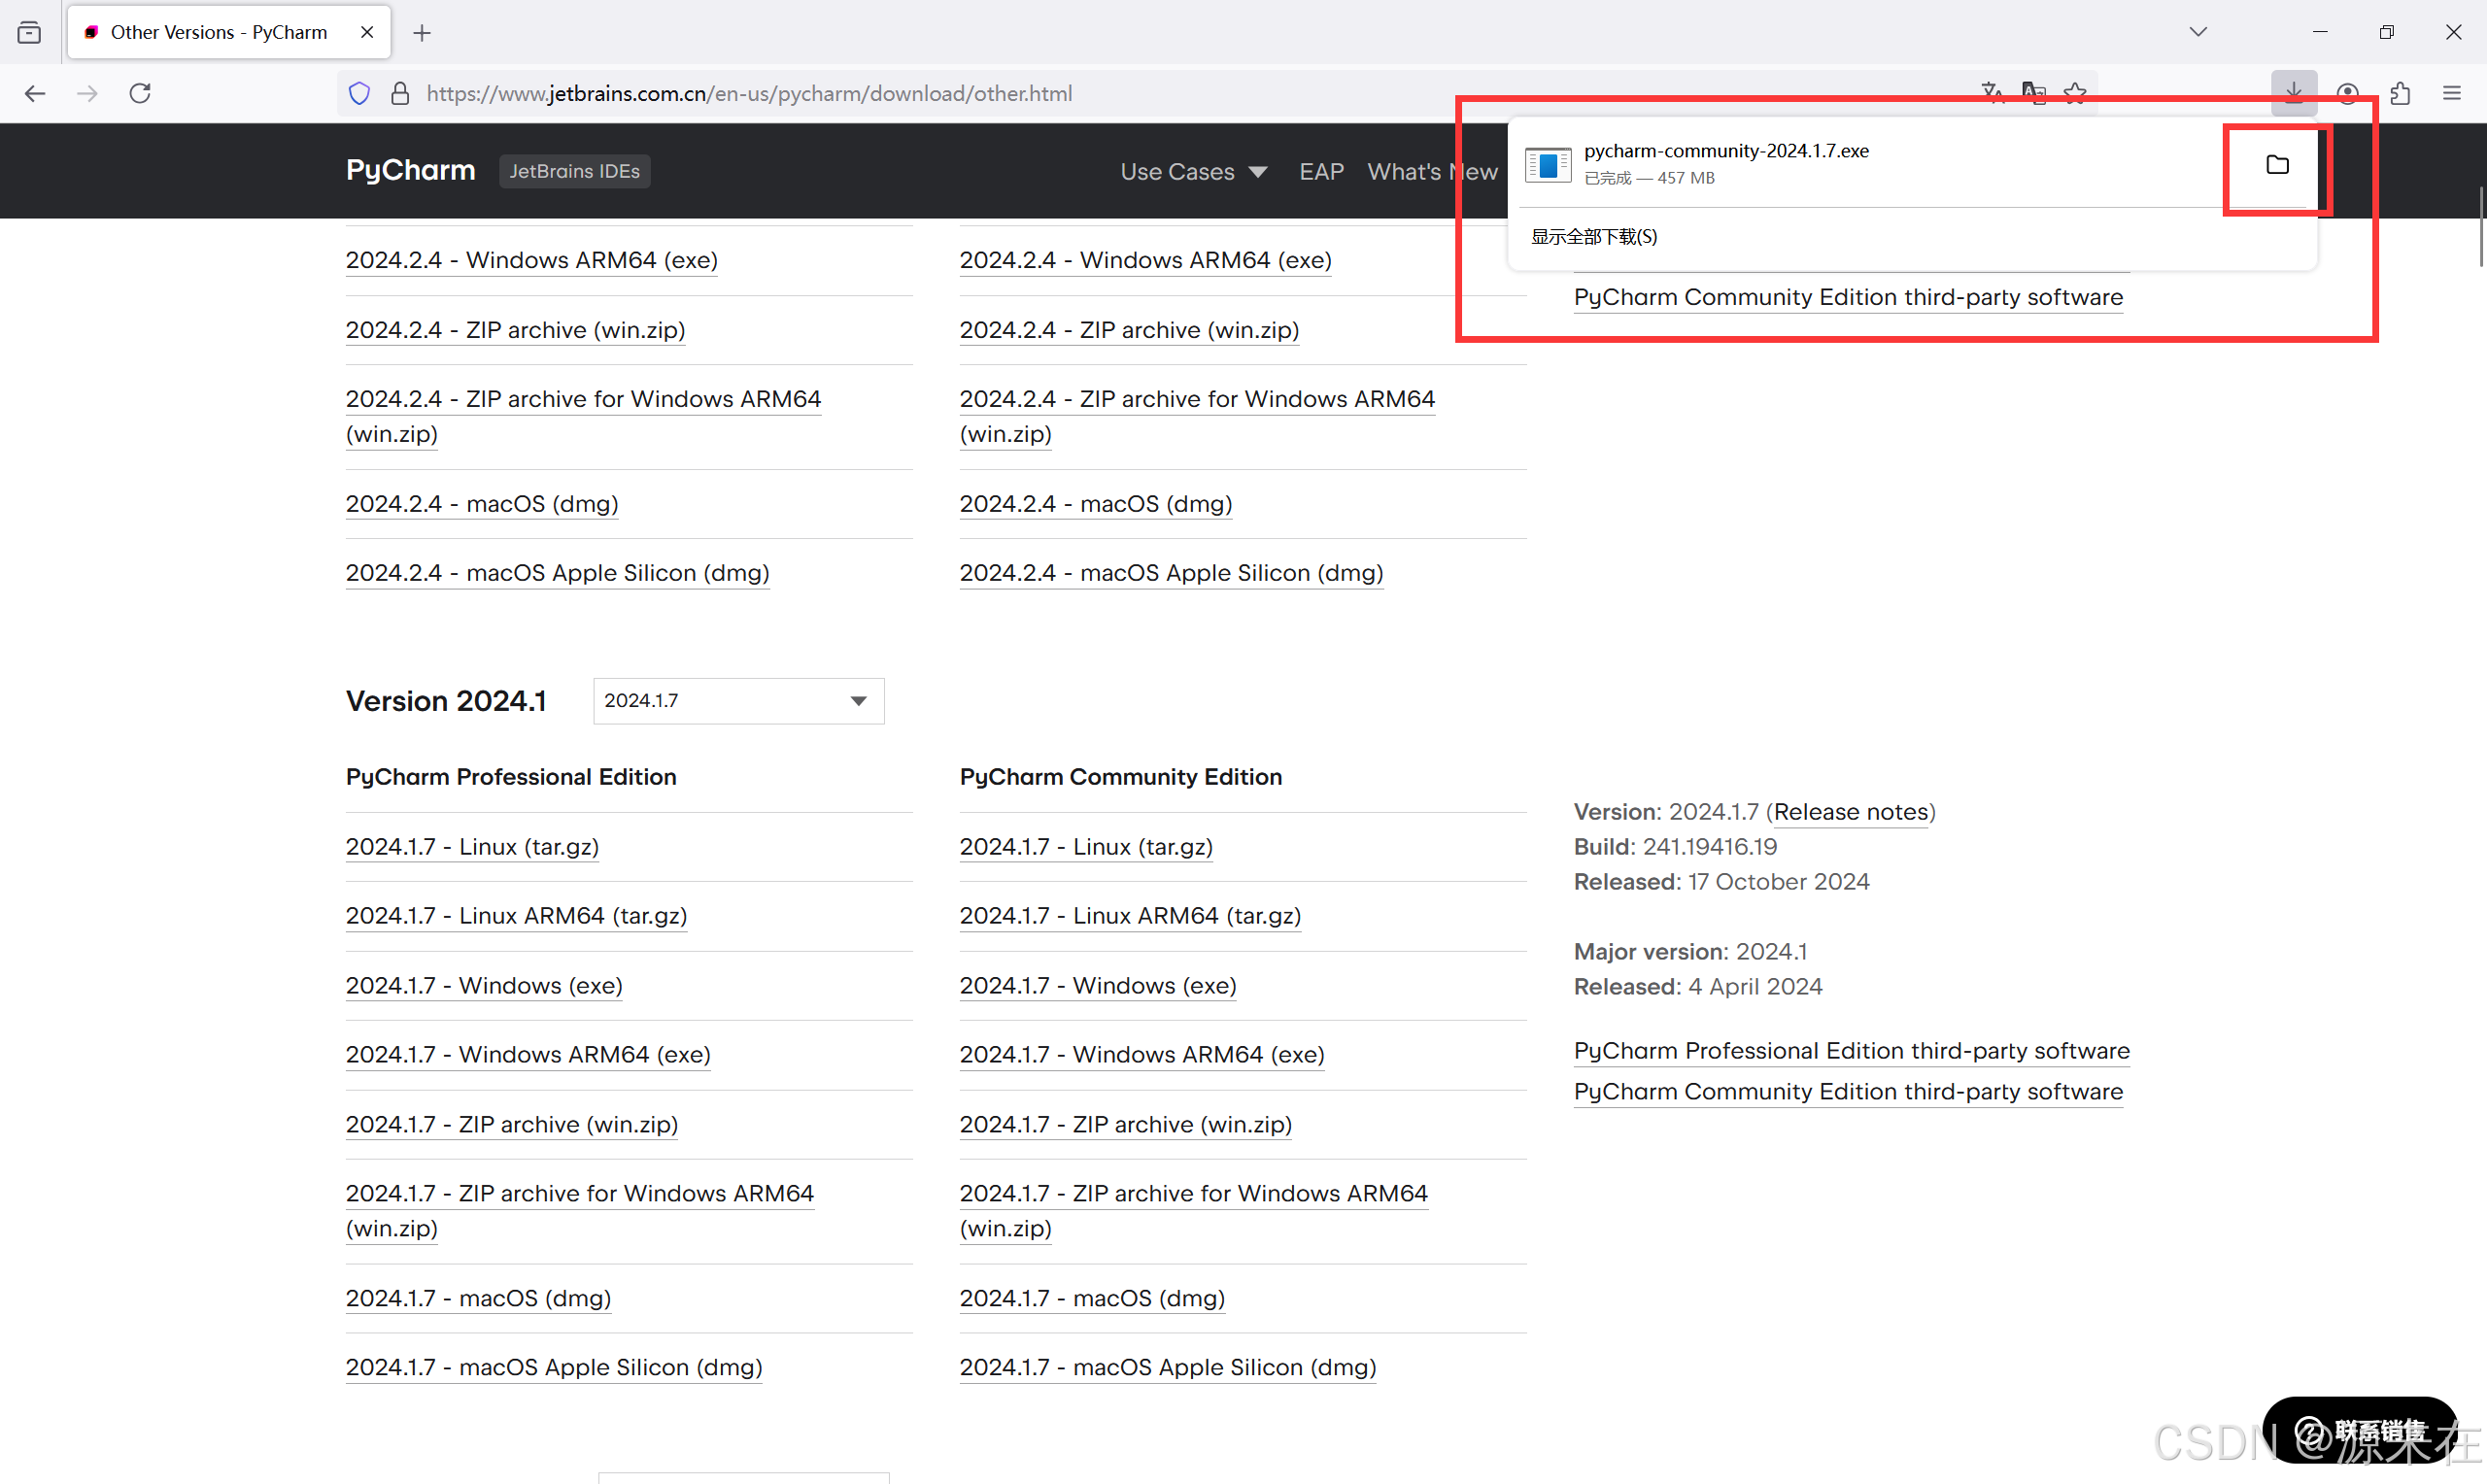Viewport: 2487px width, 1484px height.
Task: Open the account profile icon in toolbar
Action: pos(2347,93)
